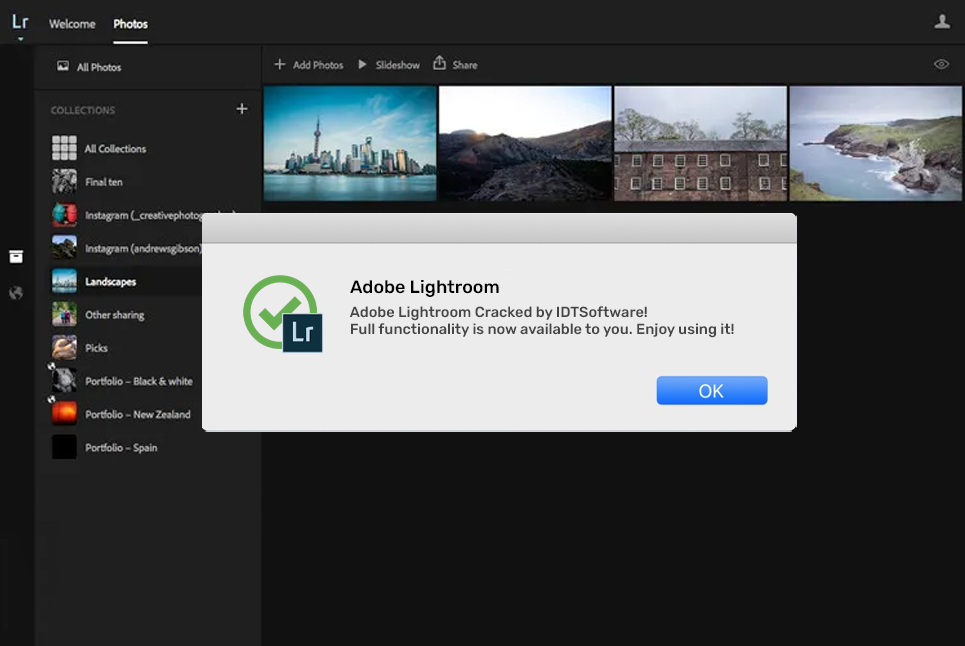
Task: Click the All Collections grid icon
Action: pyautogui.click(x=64, y=148)
